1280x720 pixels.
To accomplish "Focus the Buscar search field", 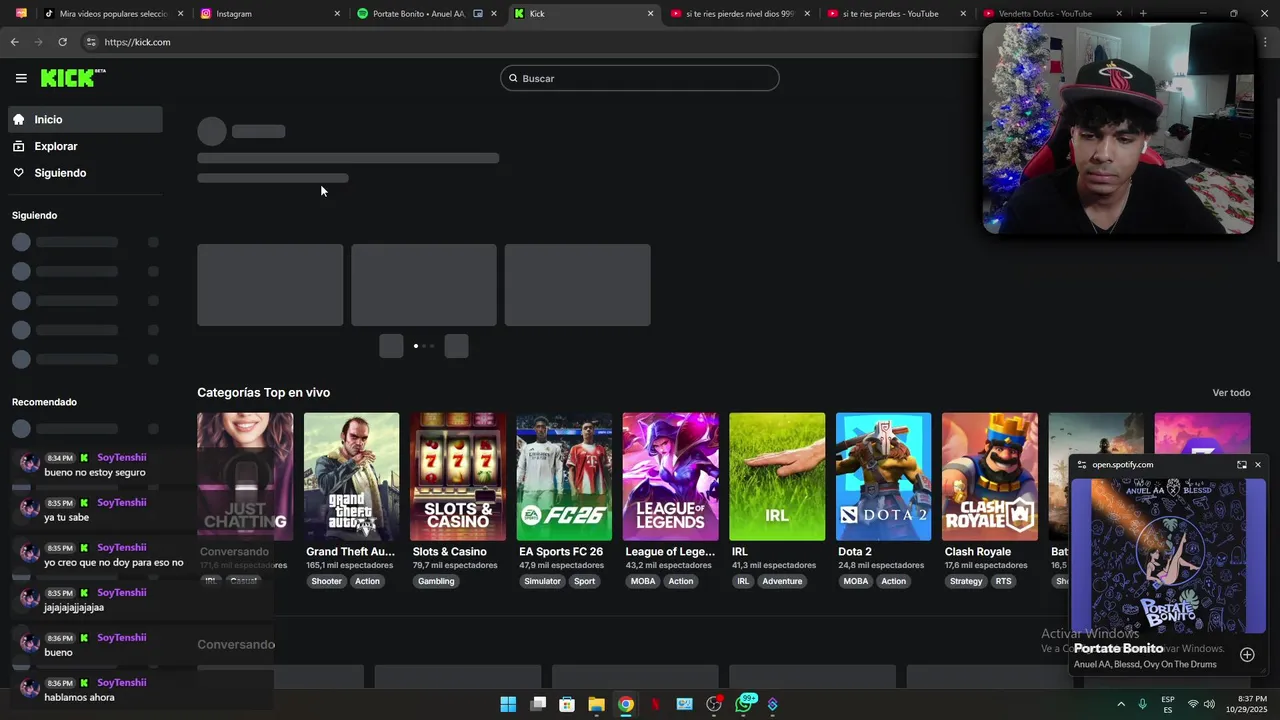I will pos(640,78).
